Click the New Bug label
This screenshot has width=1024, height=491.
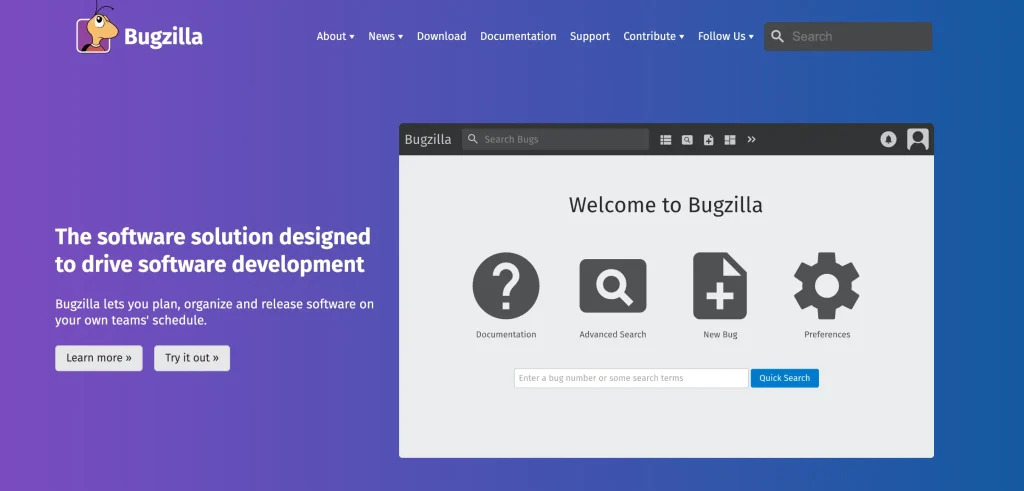(x=720, y=334)
